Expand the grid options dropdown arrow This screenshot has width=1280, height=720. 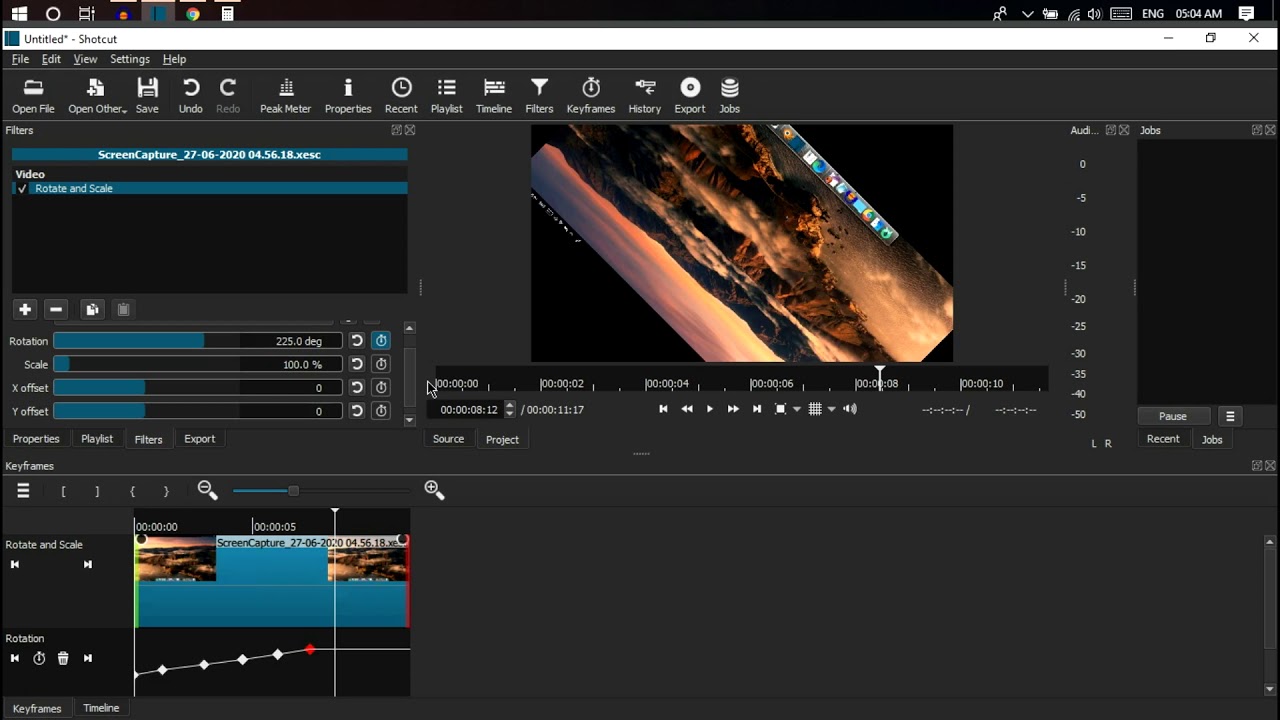coord(831,409)
